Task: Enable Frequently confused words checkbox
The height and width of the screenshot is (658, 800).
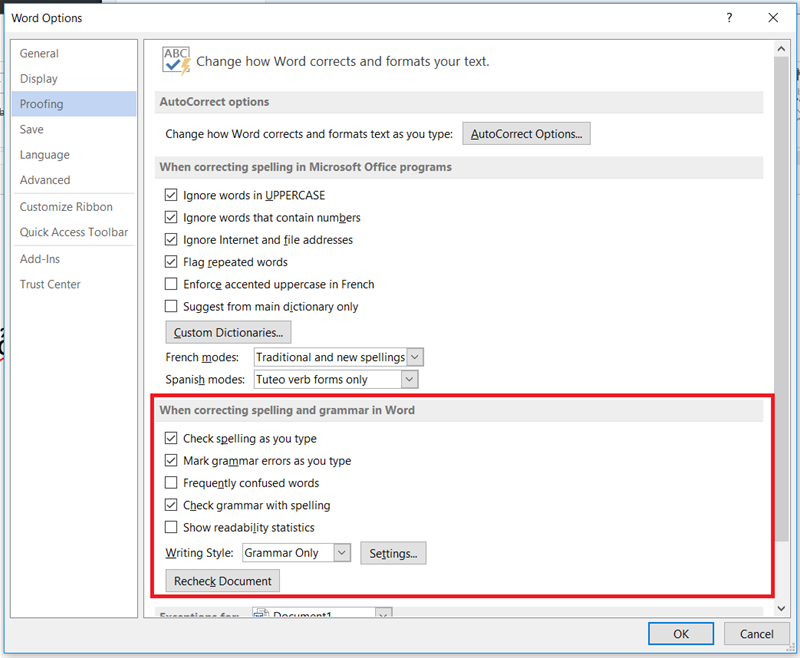Action: 172,483
